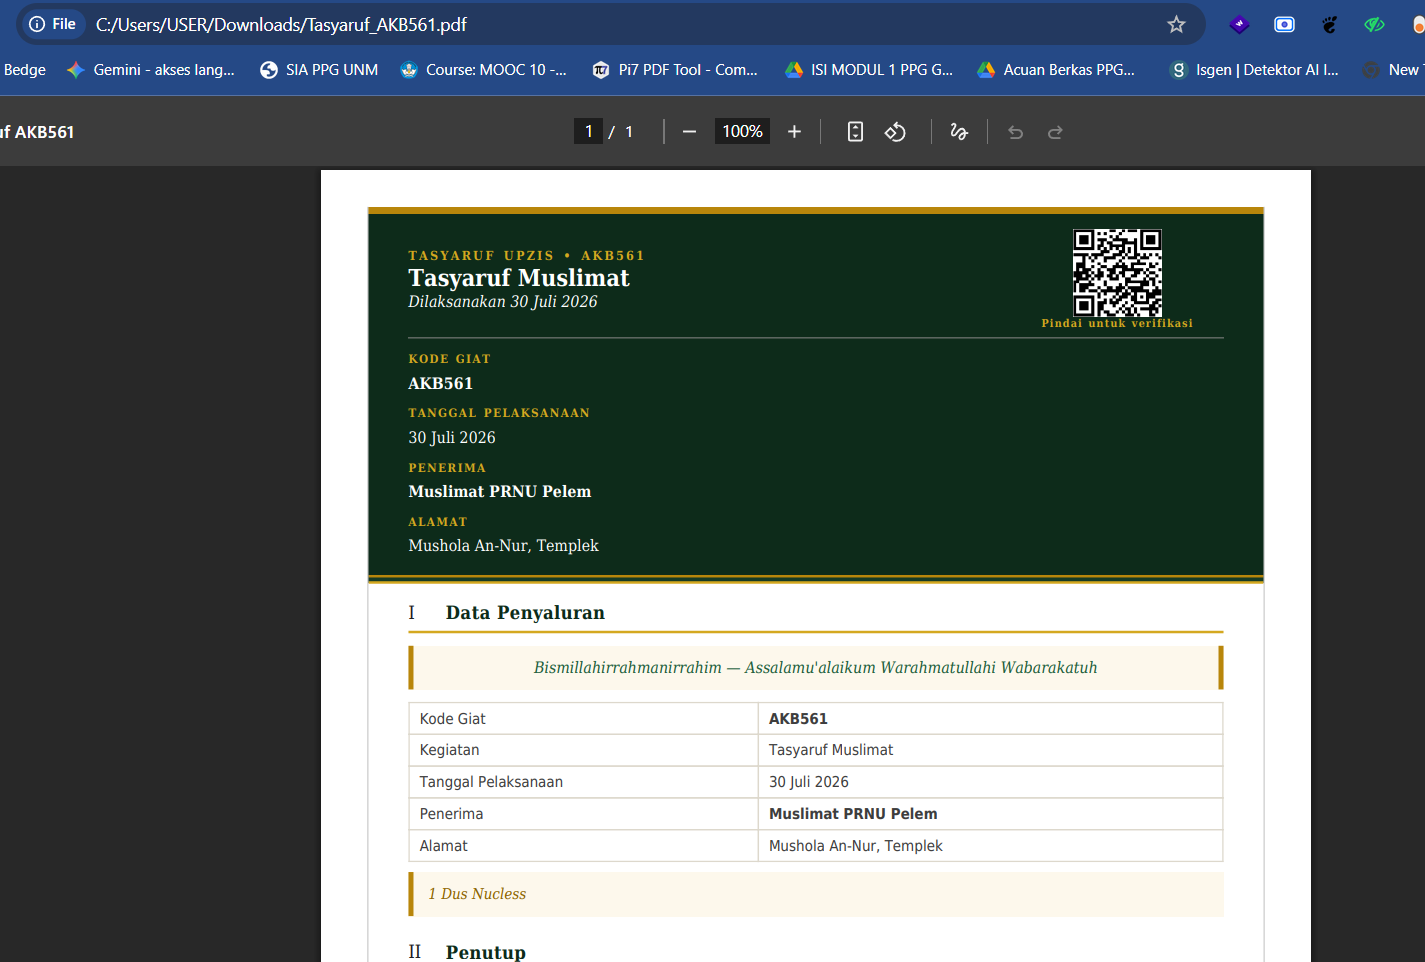Click 'Mushola An-Nur, Templek' table cell

856,846
